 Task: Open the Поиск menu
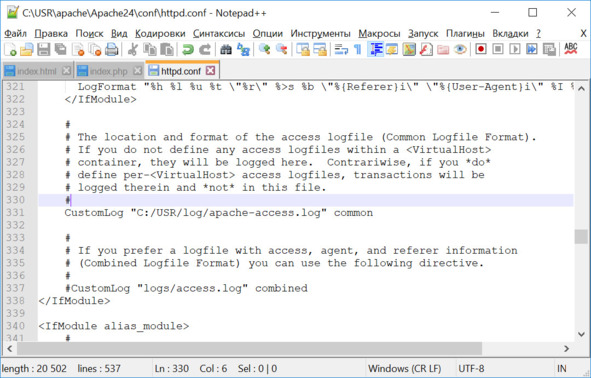[x=89, y=34]
